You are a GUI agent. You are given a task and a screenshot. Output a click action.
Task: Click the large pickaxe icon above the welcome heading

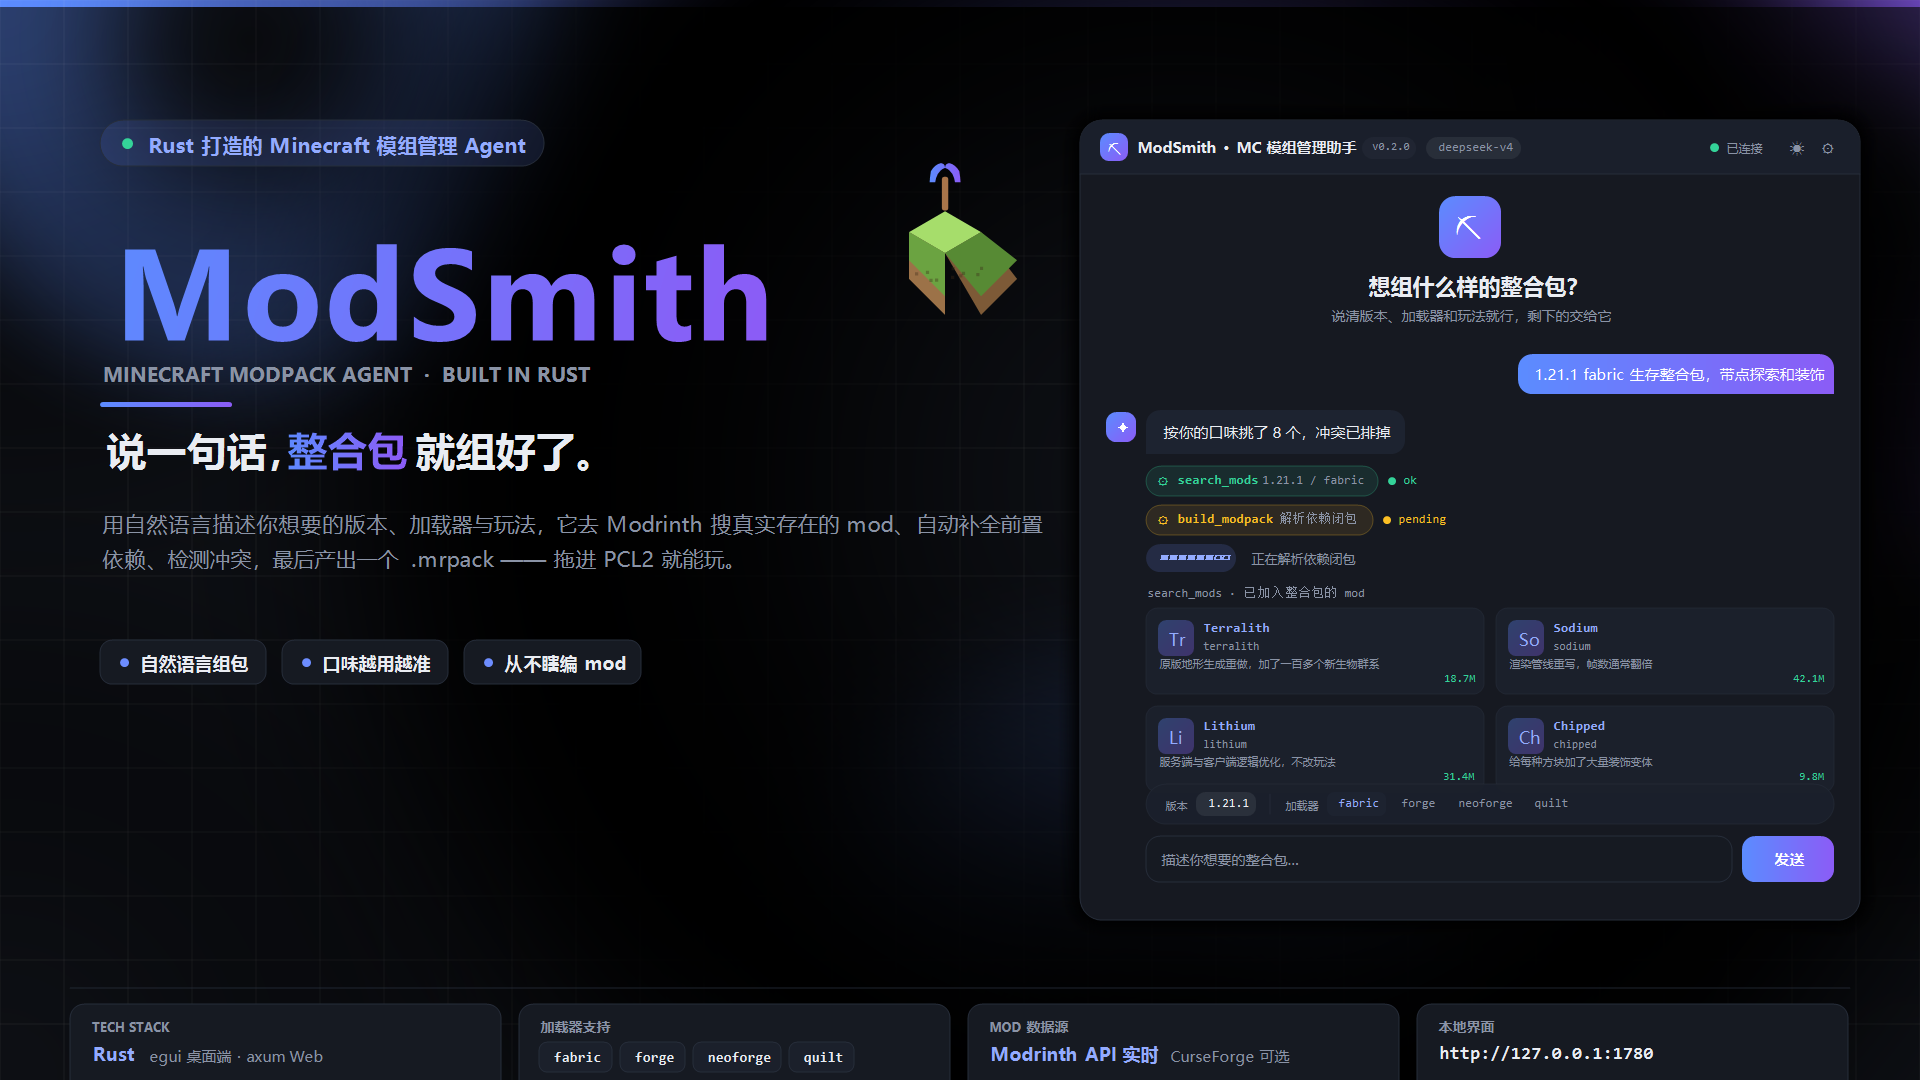[x=1469, y=227]
